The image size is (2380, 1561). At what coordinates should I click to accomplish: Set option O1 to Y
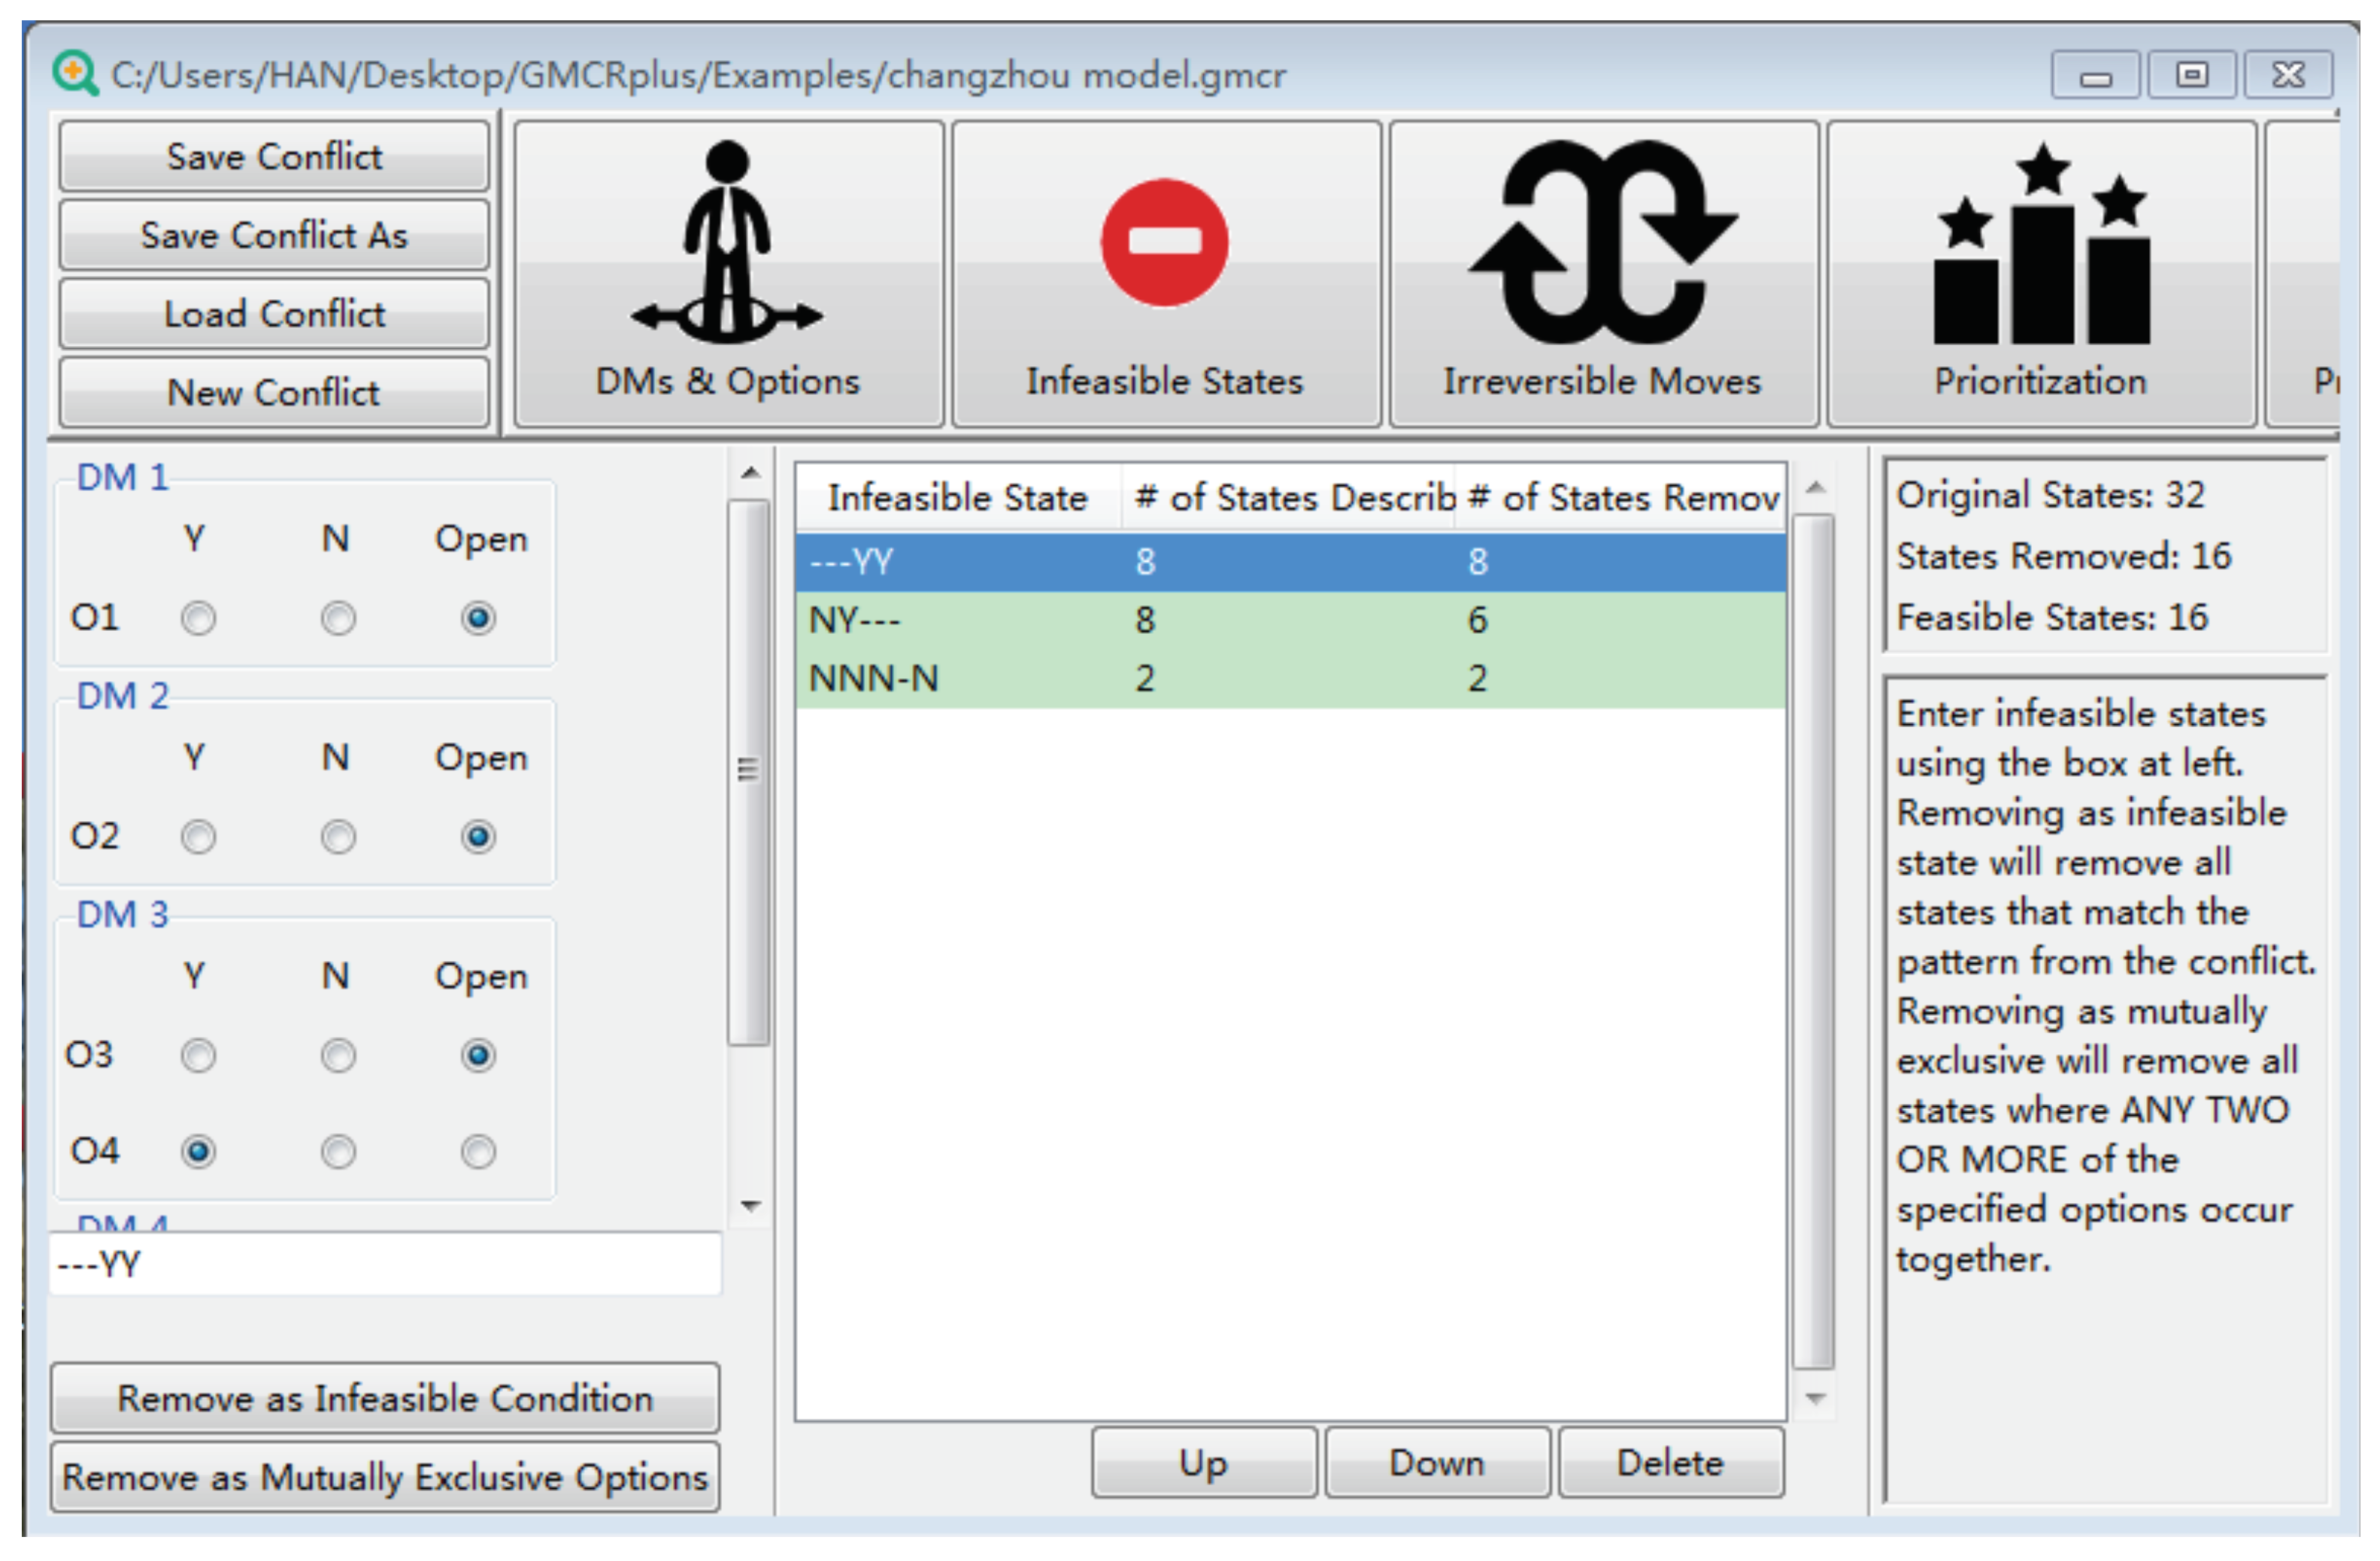[198, 619]
